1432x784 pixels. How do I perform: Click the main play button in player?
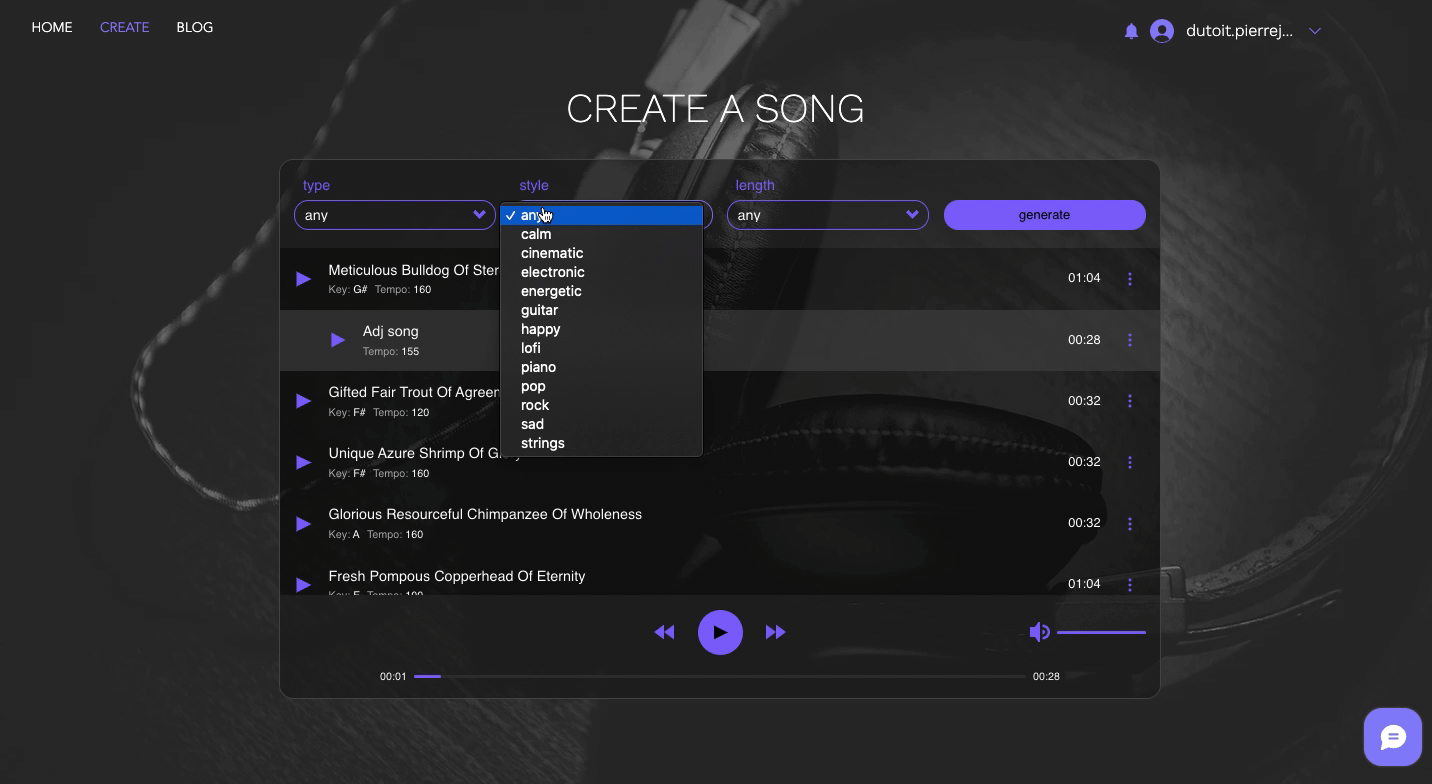coord(720,632)
